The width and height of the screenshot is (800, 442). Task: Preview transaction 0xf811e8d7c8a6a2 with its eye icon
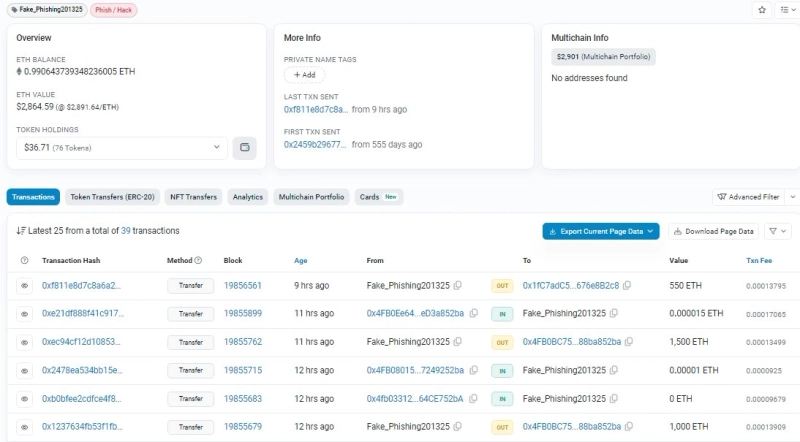25,285
